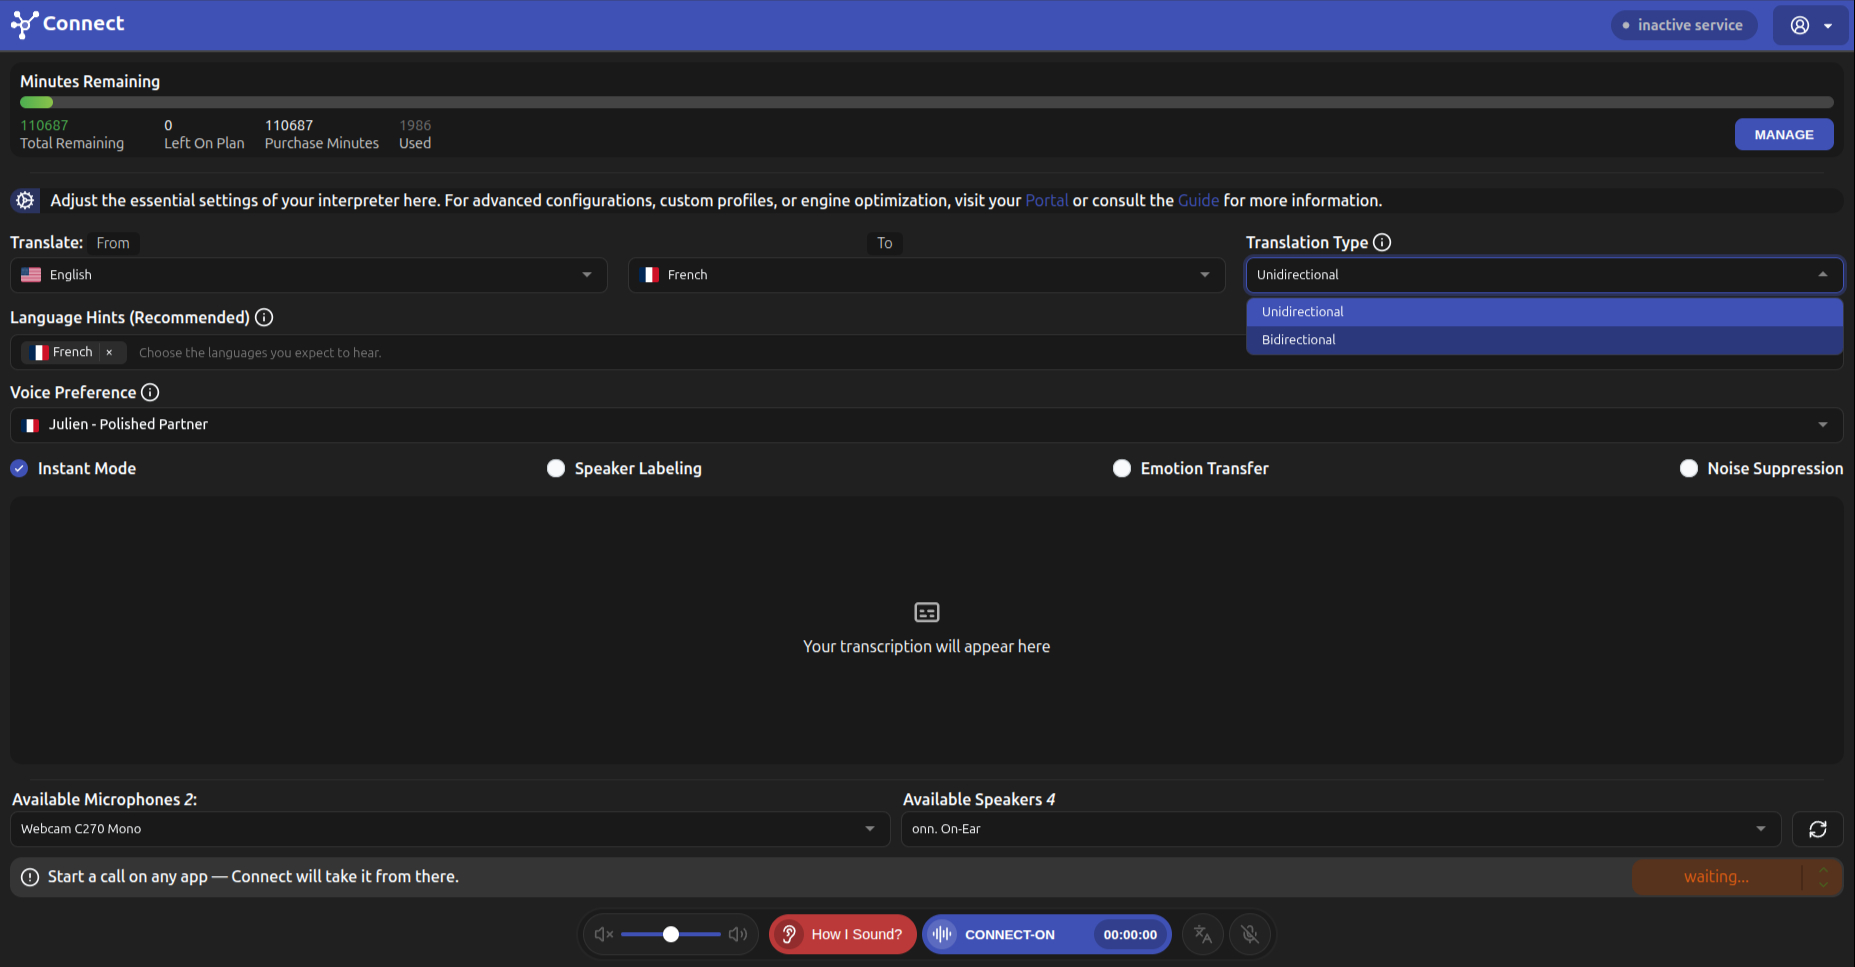Click the refresh audio devices icon
The height and width of the screenshot is (967, 1855).
click(1818, 829)
